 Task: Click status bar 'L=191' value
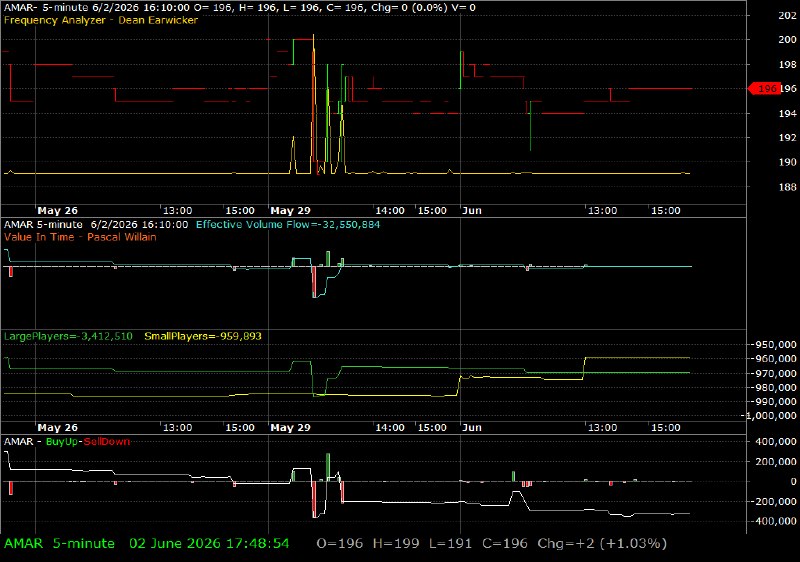click(451, 544)
